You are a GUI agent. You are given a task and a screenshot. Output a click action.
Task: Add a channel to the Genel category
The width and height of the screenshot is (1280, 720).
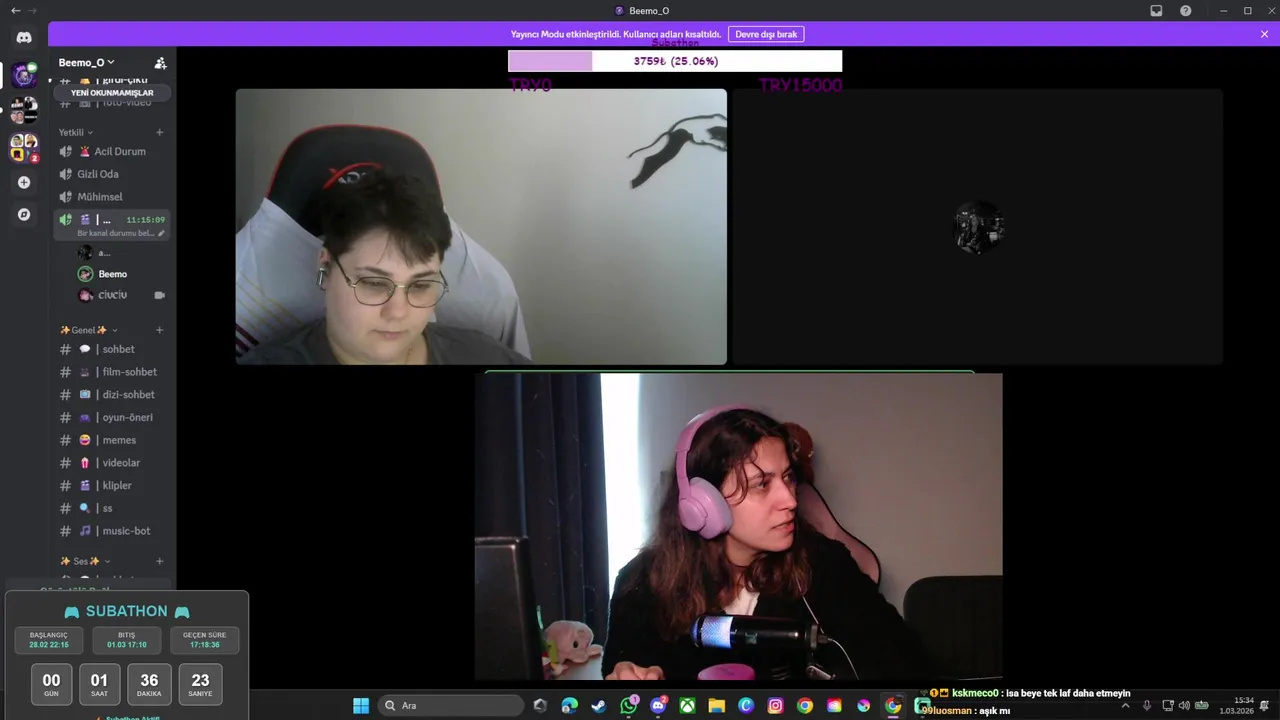(159, 330)
